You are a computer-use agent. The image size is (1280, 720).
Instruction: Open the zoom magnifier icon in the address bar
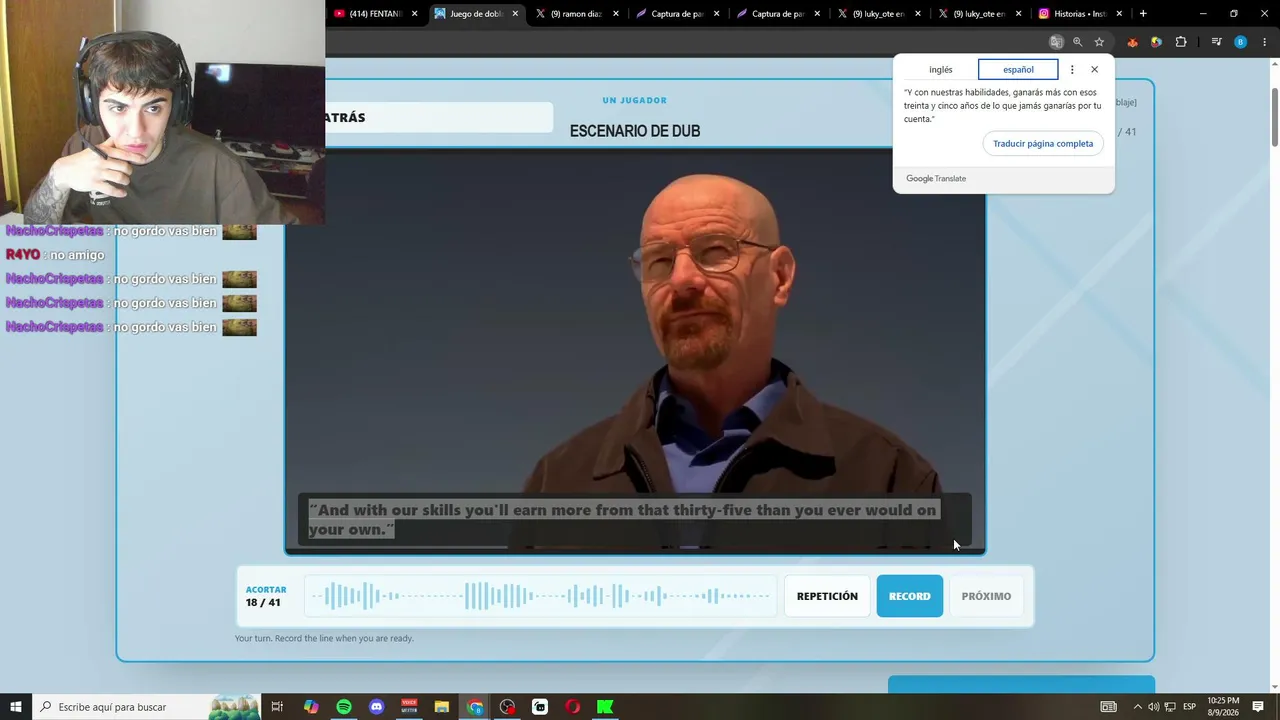pyautogui.click(x=1077, y=42)
